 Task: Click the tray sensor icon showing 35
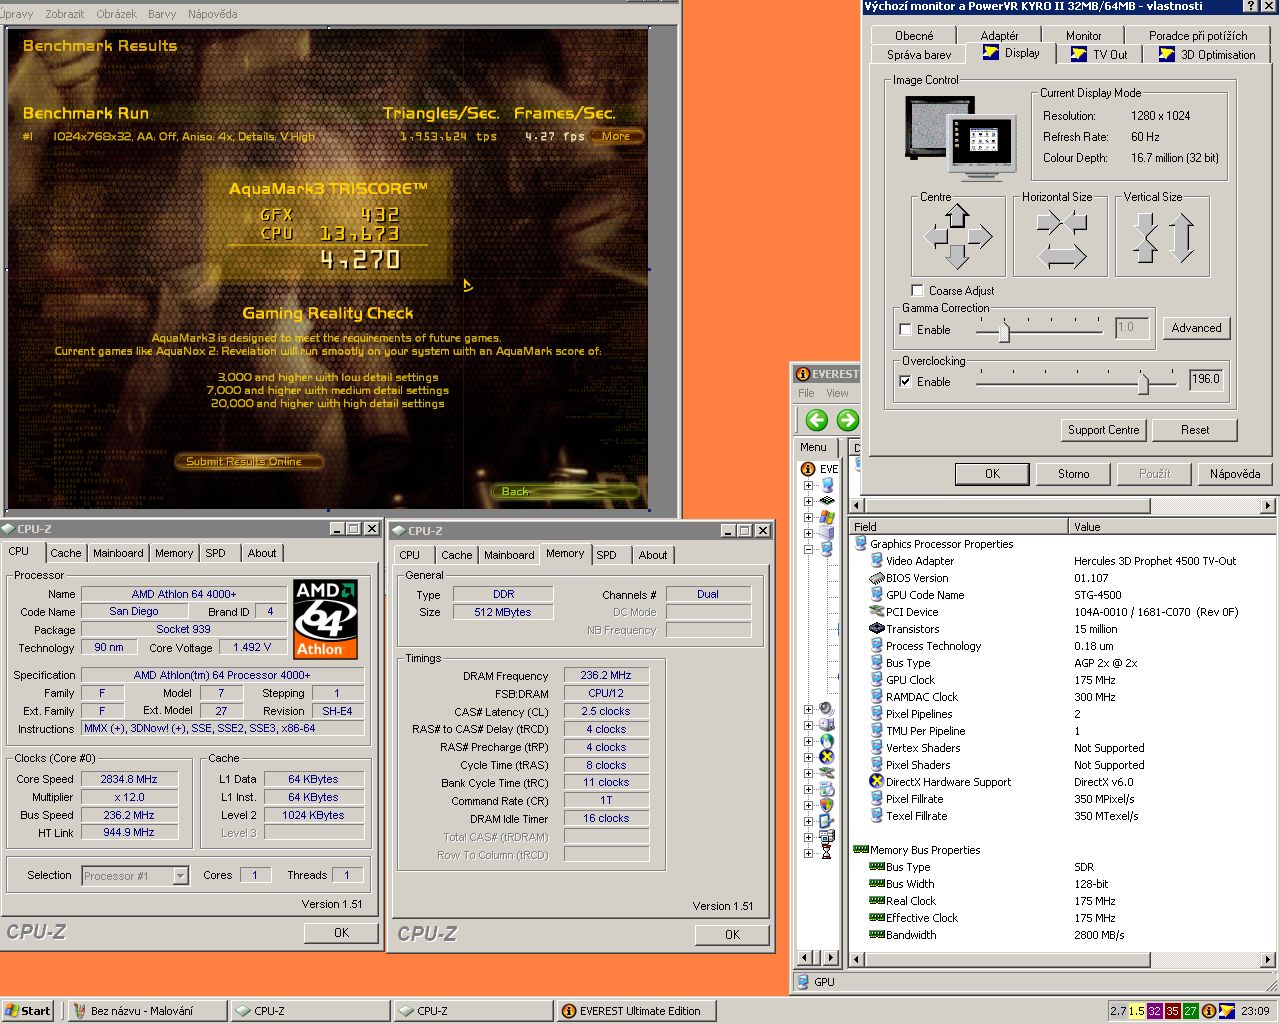tap(1172, 1011)
